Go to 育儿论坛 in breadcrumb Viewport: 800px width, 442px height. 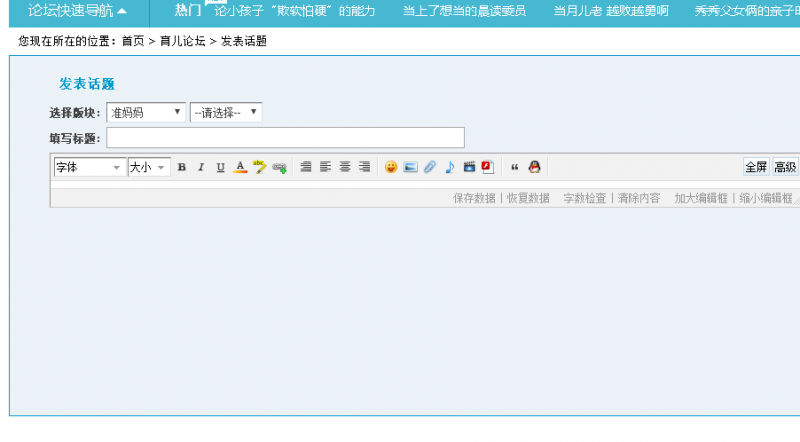182,42
